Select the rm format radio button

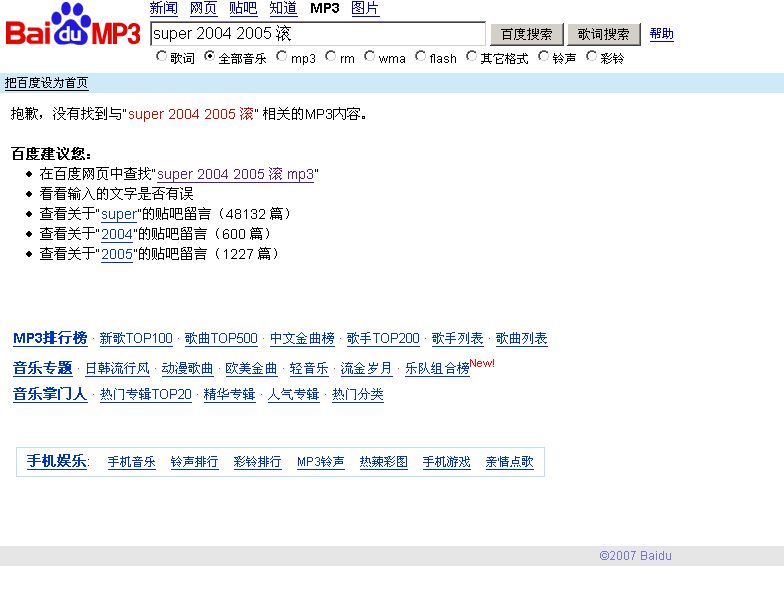330,56
